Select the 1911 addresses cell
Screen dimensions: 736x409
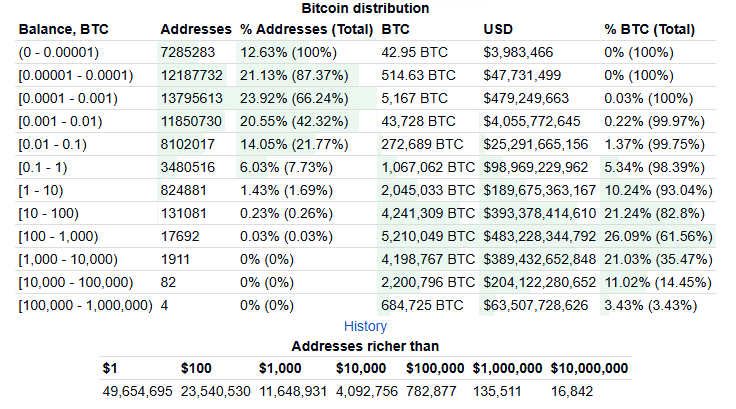pos(177,259)
